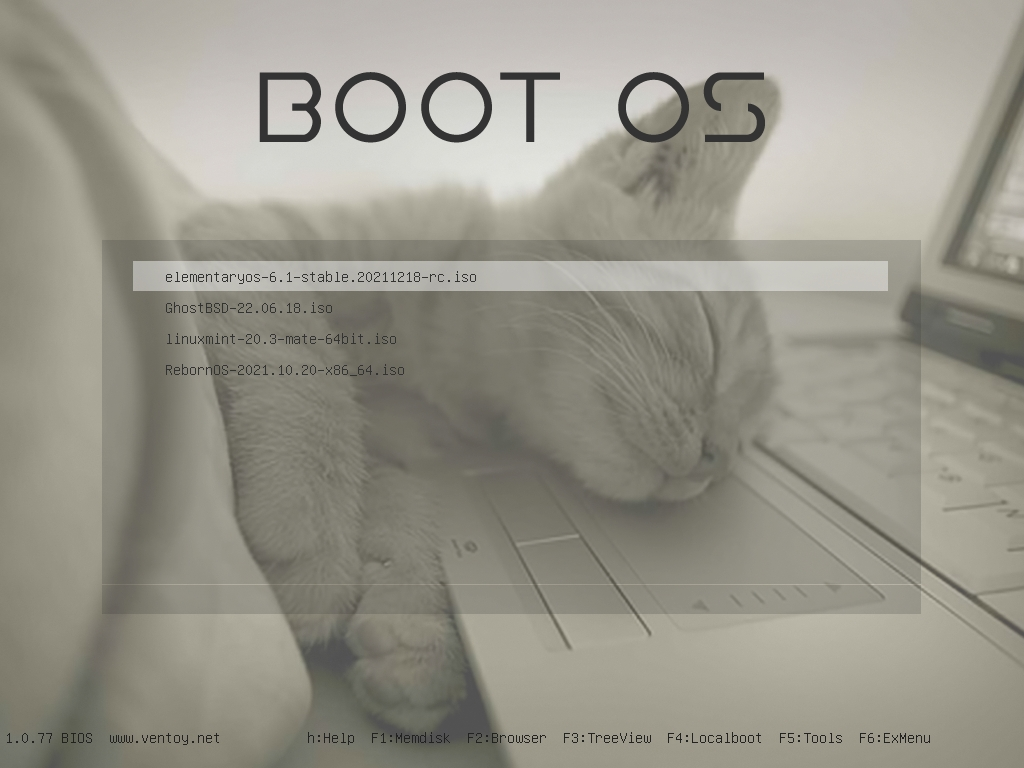Open the F5:Tools menu
Viewport: 1024px width, 768px height.
tap(810, 738)
